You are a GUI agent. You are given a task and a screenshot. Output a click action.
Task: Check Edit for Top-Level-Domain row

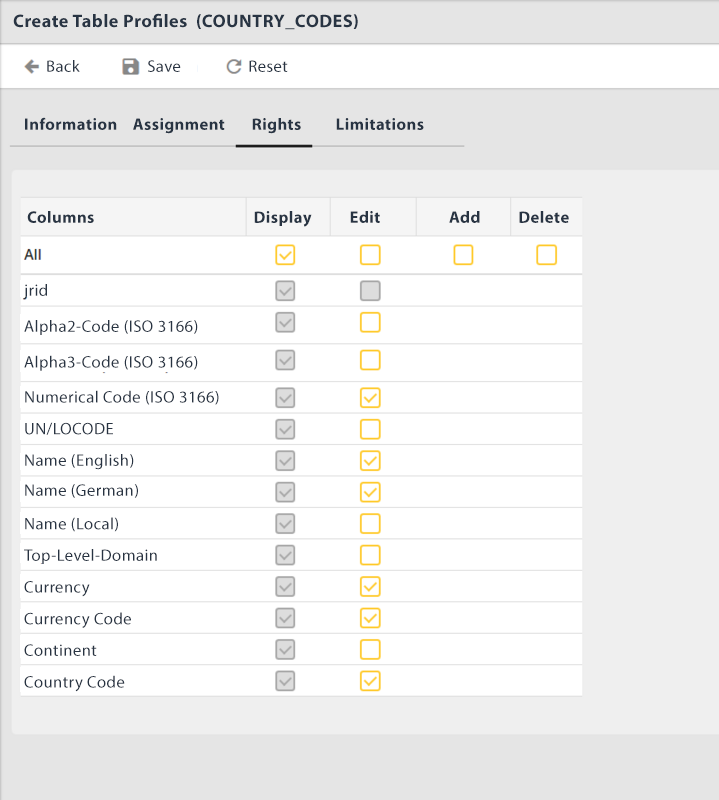coord(370,555)
